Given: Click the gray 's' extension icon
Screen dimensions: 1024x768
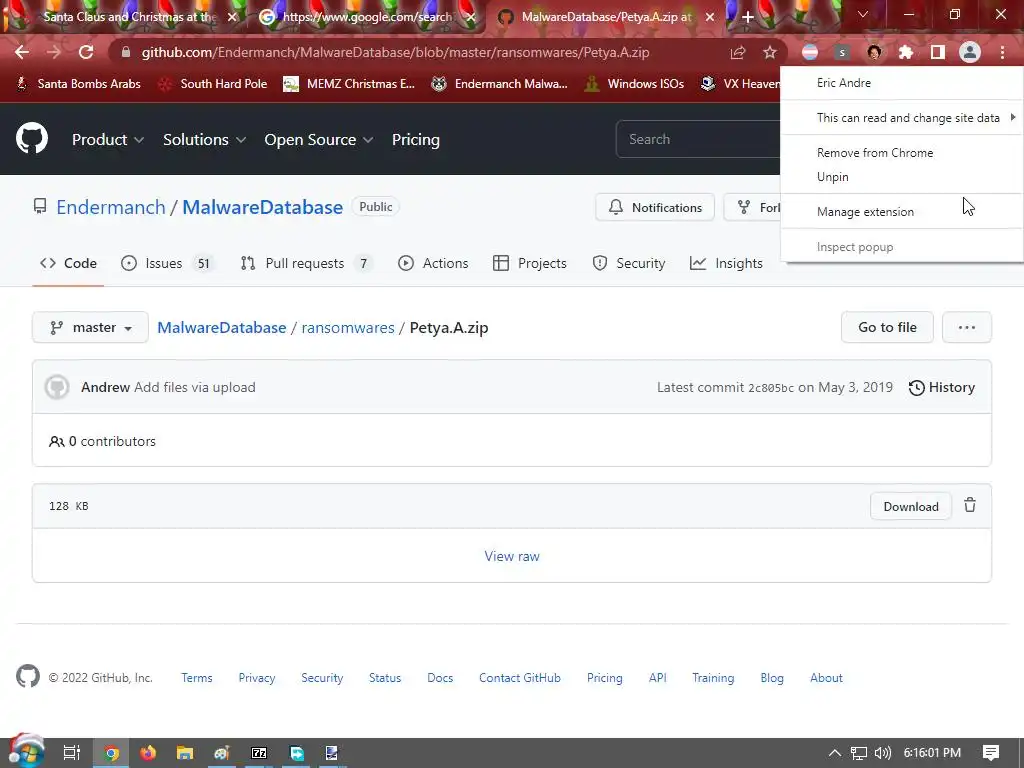Looking at the screenshot, I should (842, 52).
